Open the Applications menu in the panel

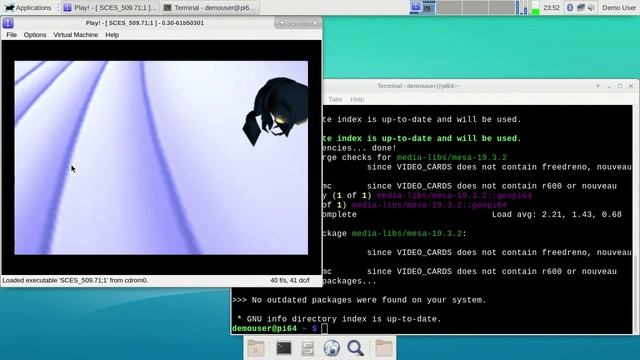click(28, 7)
